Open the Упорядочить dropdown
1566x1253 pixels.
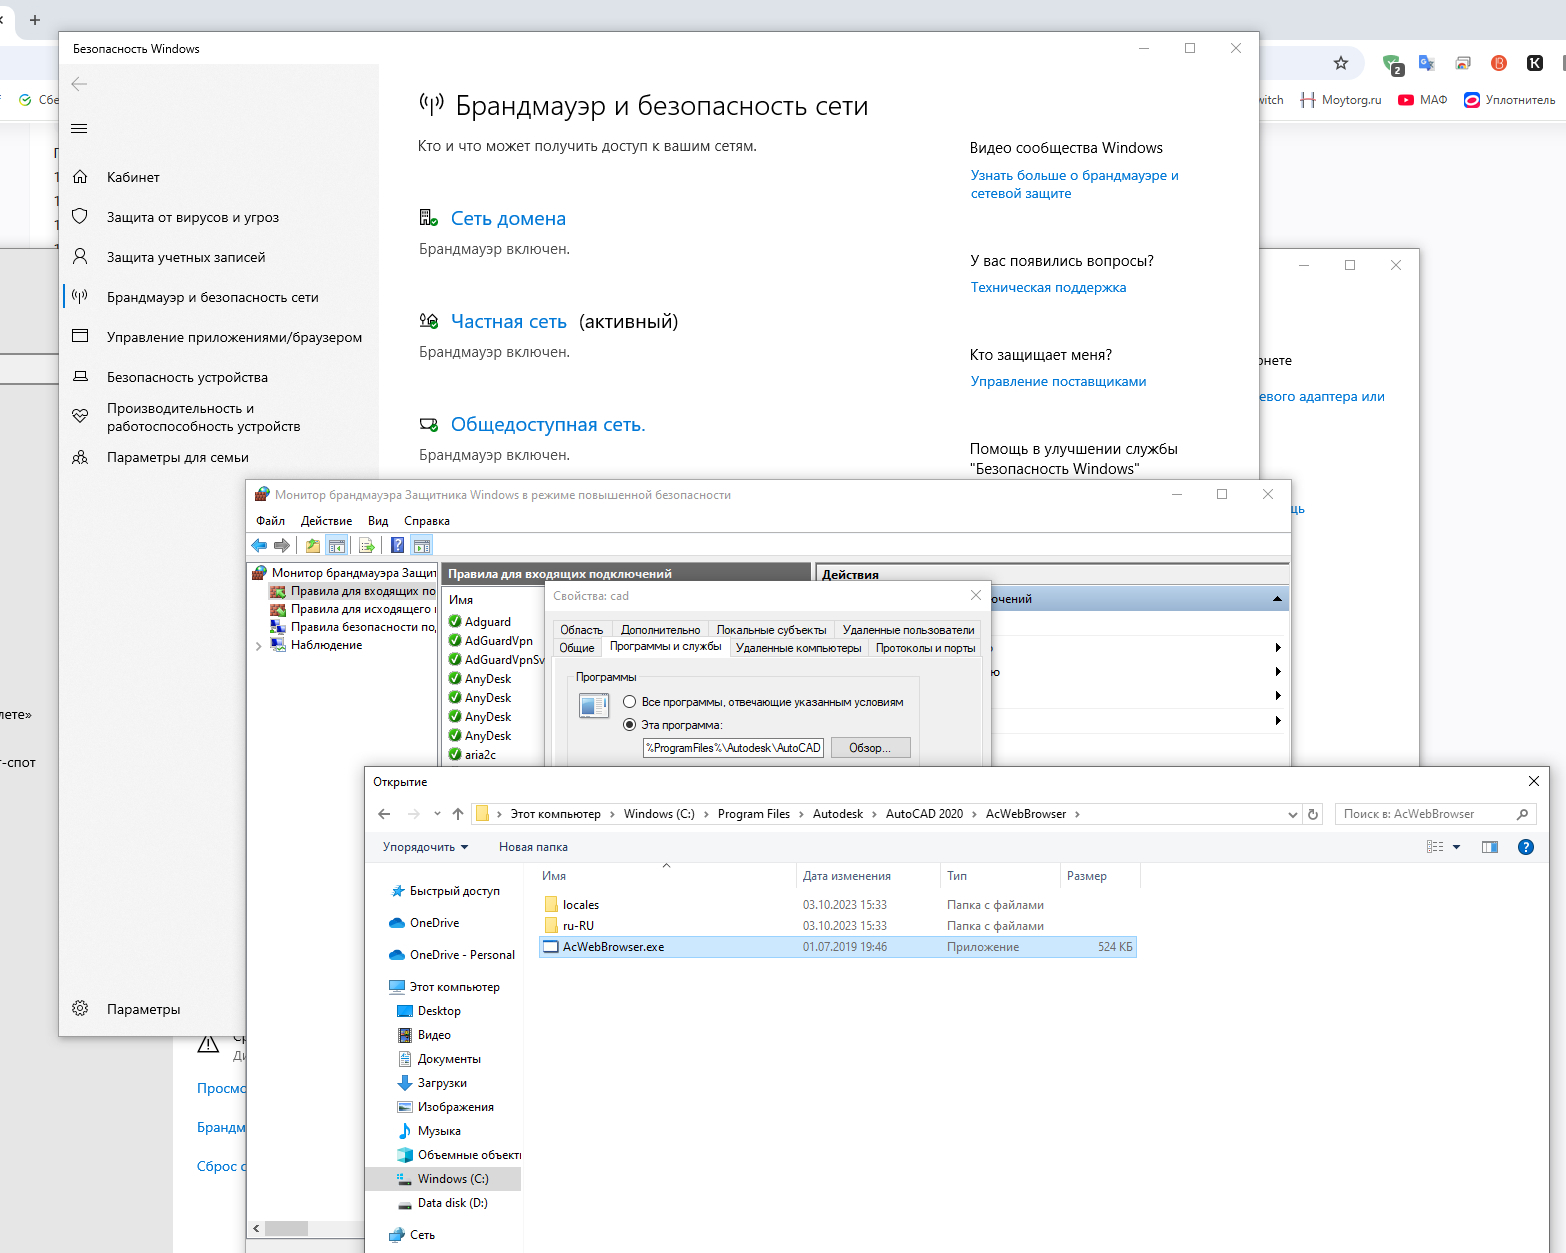pos(425,847)
